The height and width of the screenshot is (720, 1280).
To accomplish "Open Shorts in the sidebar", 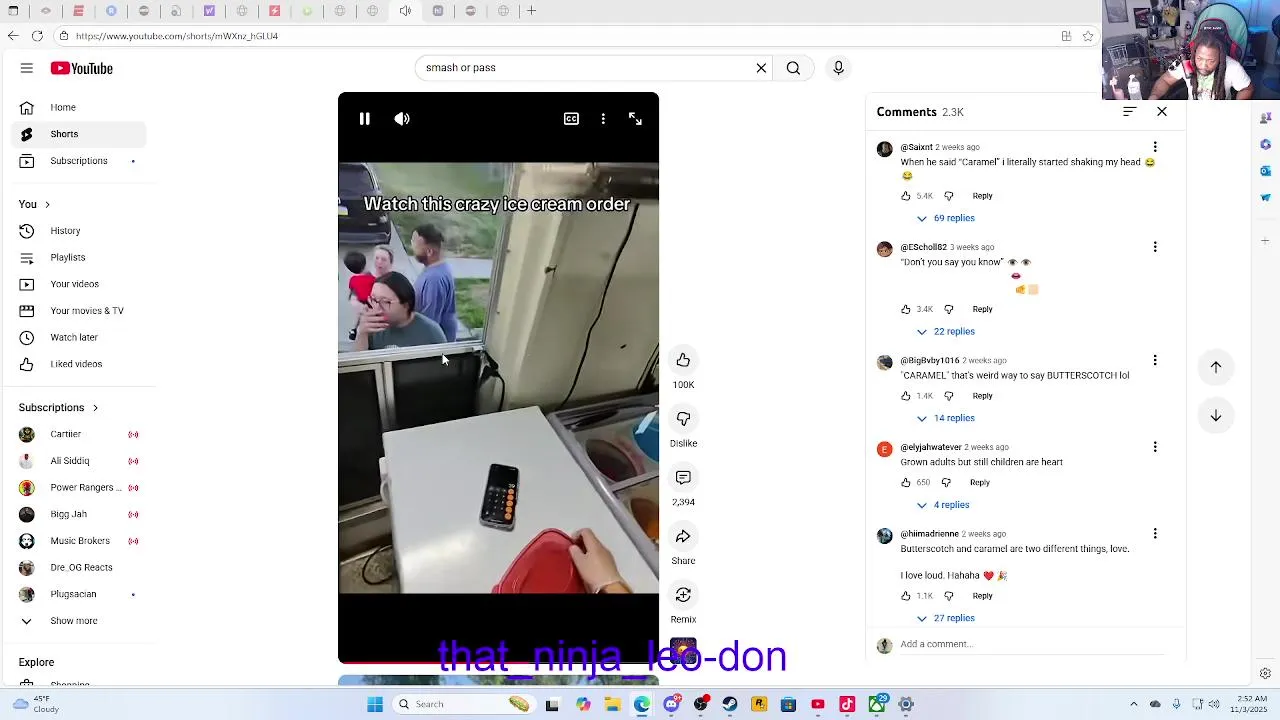I will pos(78,134).
